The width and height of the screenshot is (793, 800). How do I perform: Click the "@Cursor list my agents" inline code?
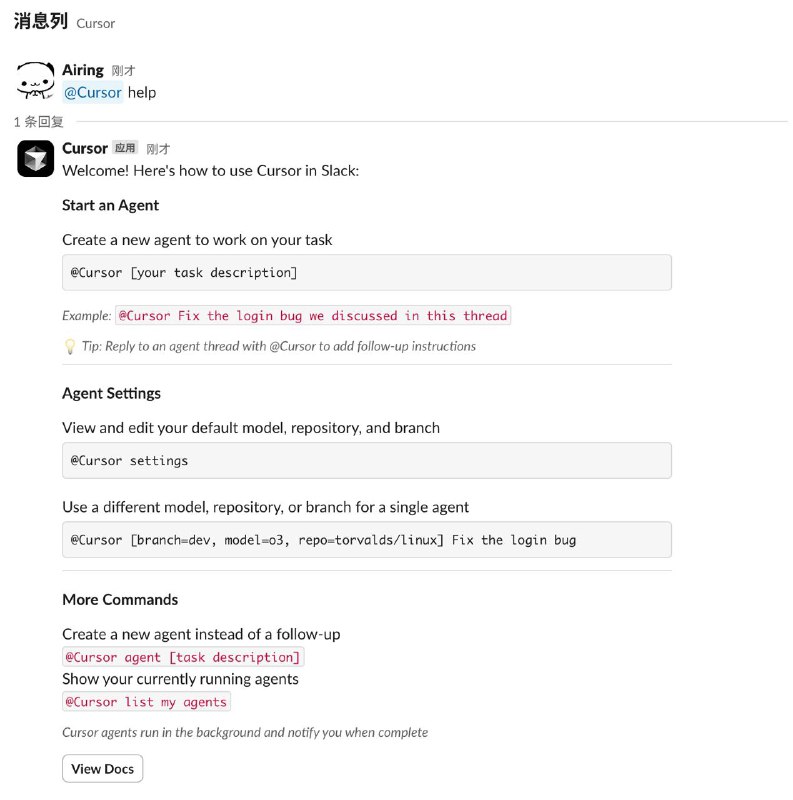coord(146,701)
